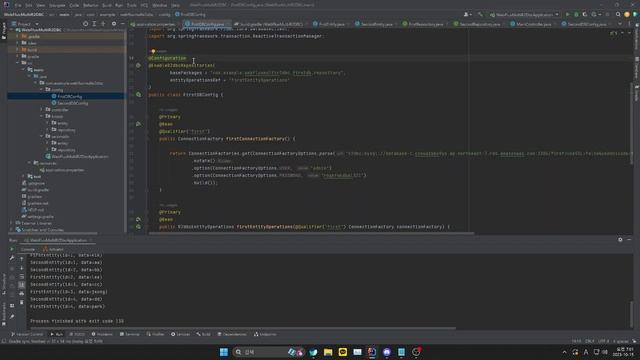Open the Services tool window
The height and width of the screenshot is (360, 640).
180,334
